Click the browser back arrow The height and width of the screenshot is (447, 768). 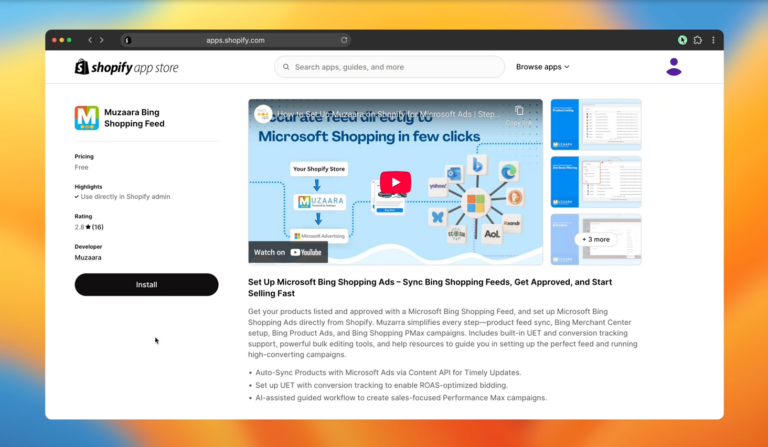pos(90,40)
